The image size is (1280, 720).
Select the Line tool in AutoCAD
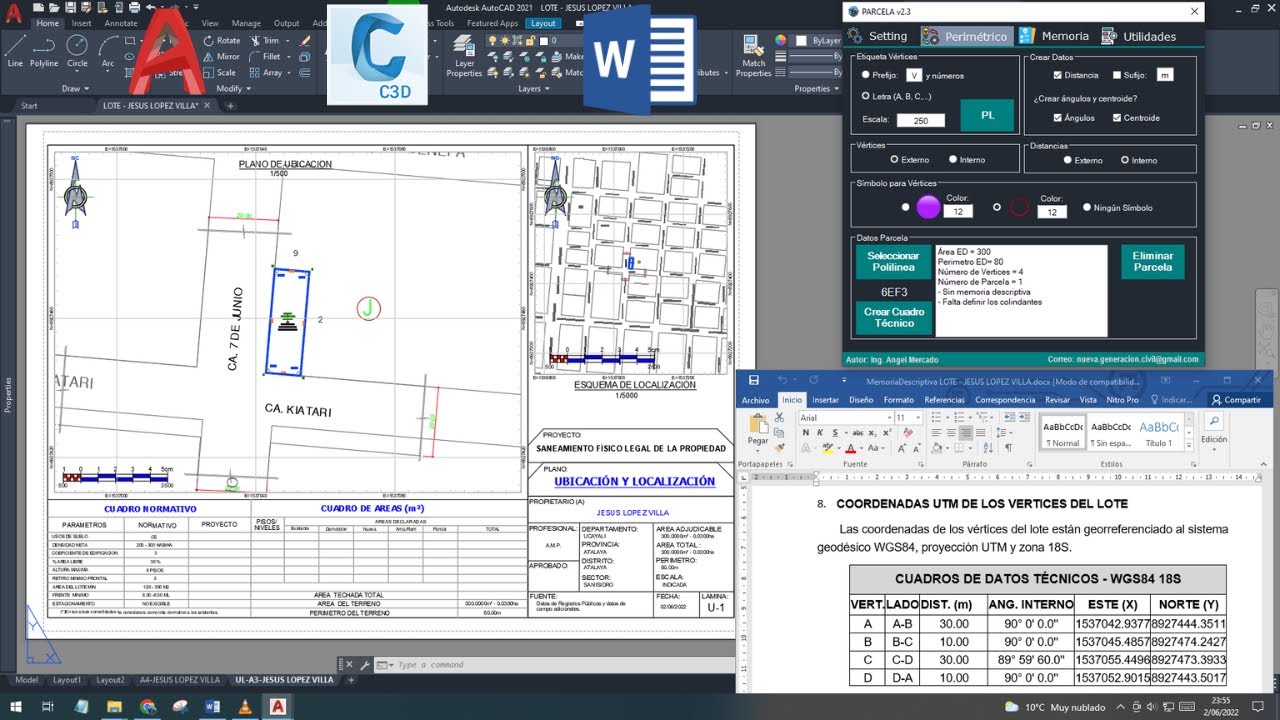click(x=15, y=49)
